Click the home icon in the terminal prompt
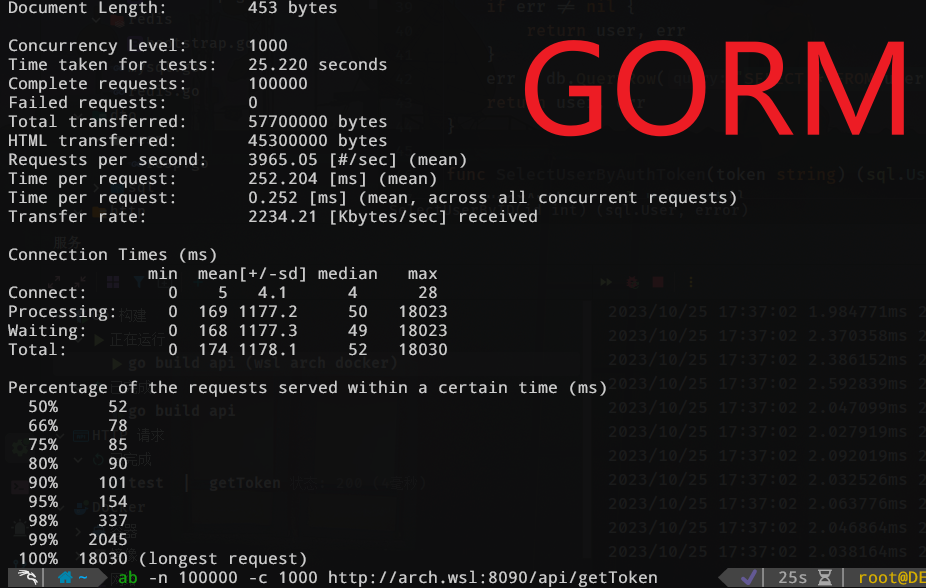Image resolution: width=926 pixels, height=588 pixels. (x=65, y=578)
